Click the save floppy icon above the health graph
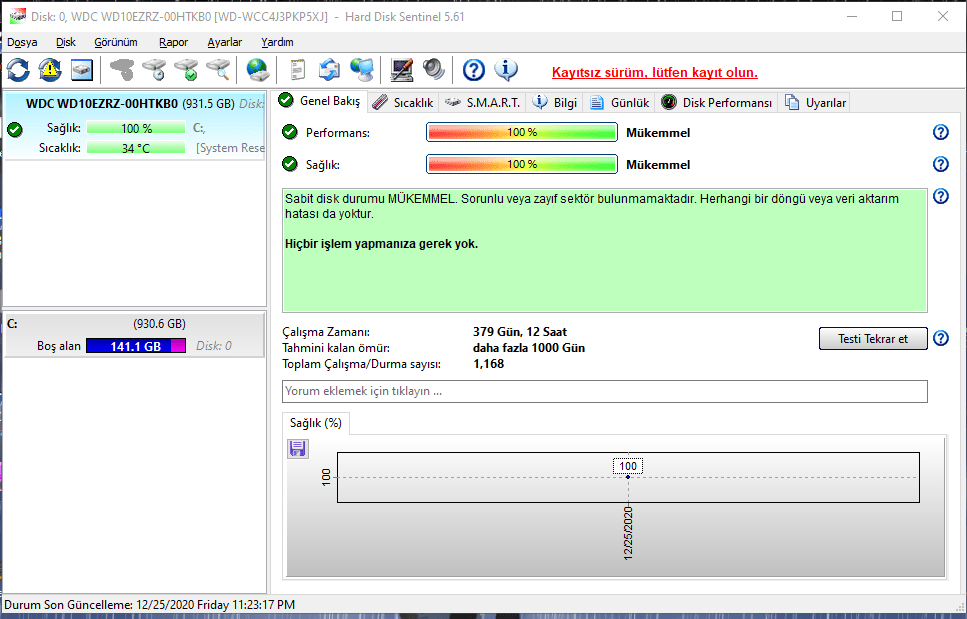Viewport: 967px width, 619px height. tap(298, 449)
